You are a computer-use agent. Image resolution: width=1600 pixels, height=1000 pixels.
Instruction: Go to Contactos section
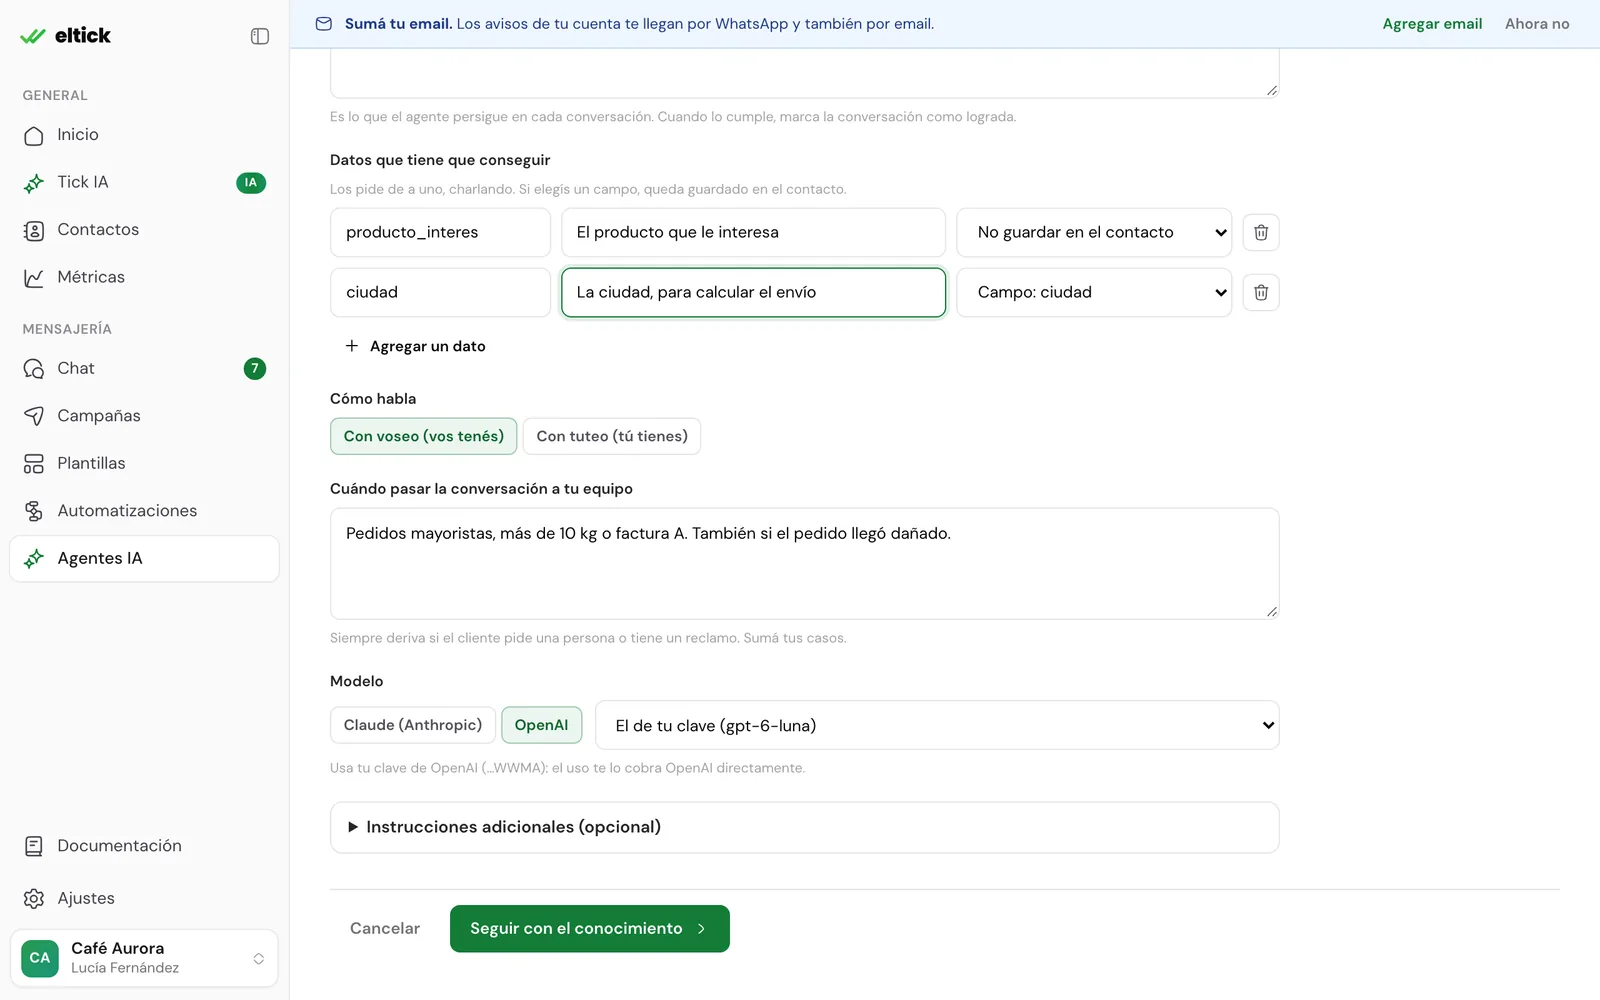pos(144,230)
